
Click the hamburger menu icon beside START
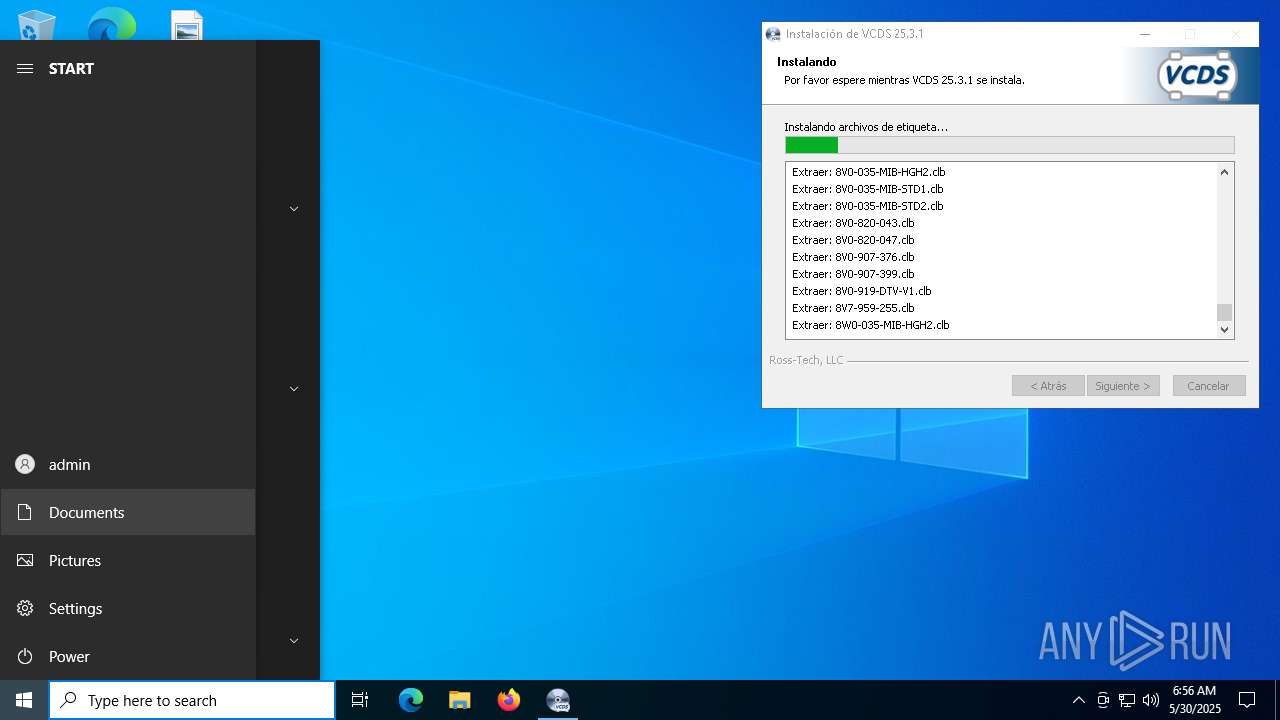click(25, 68)
